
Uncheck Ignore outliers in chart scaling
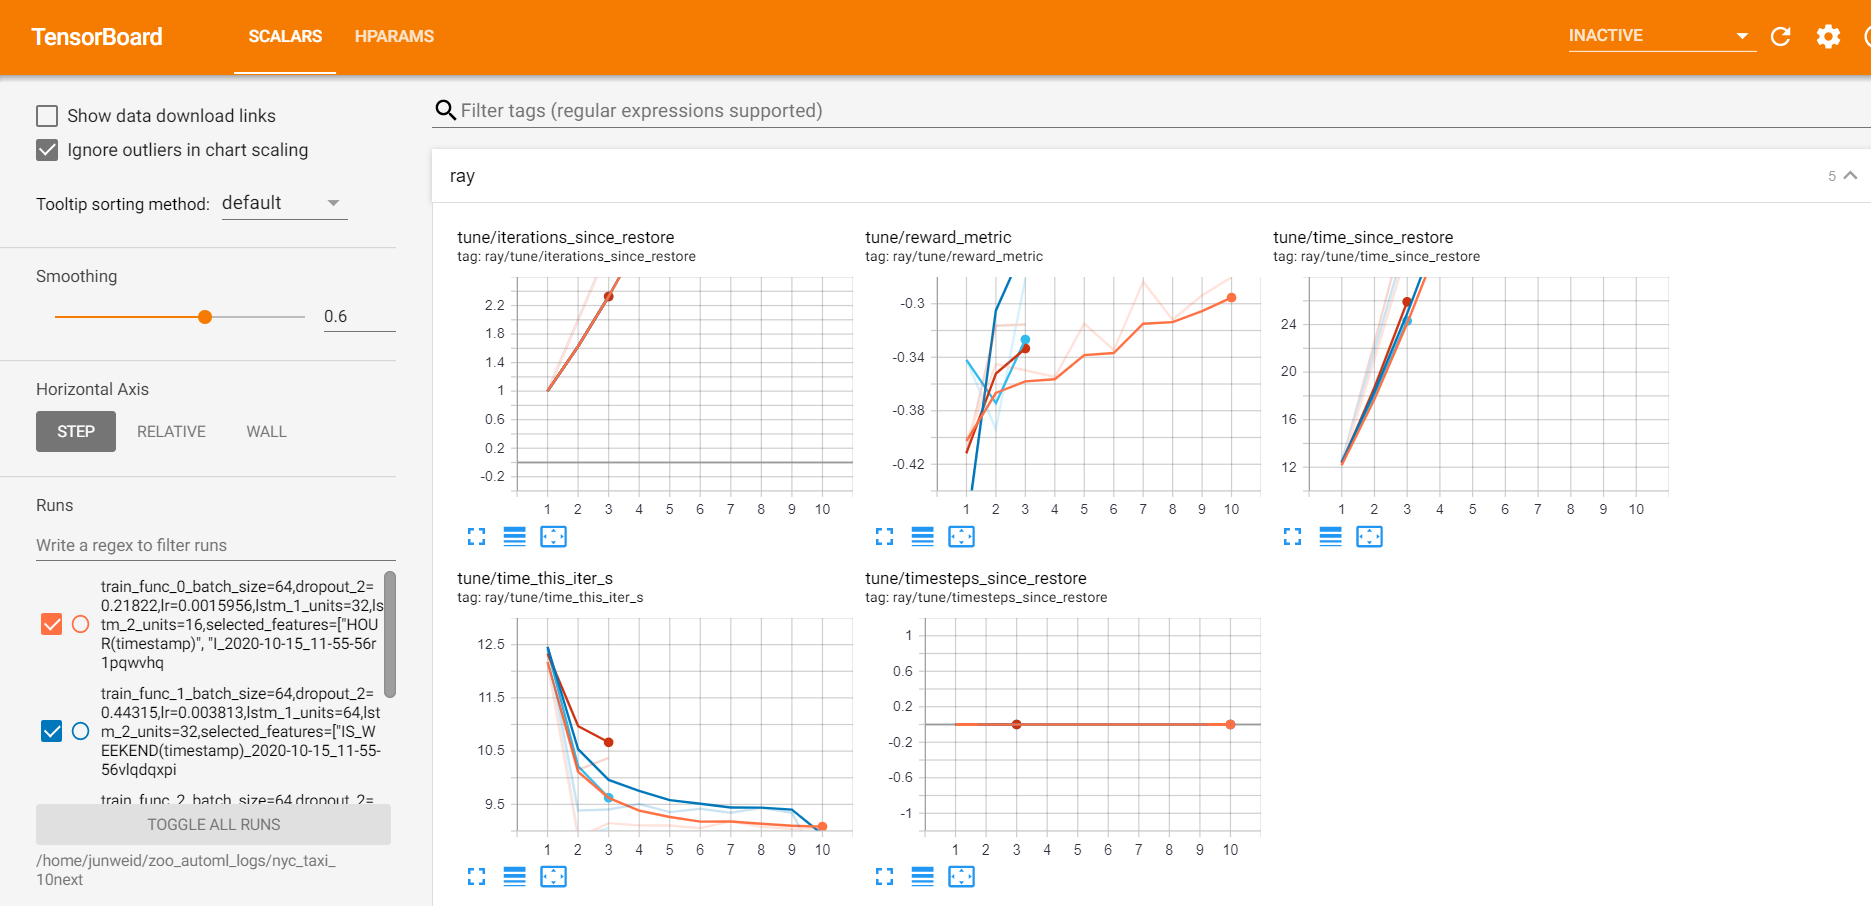[47, 150]
